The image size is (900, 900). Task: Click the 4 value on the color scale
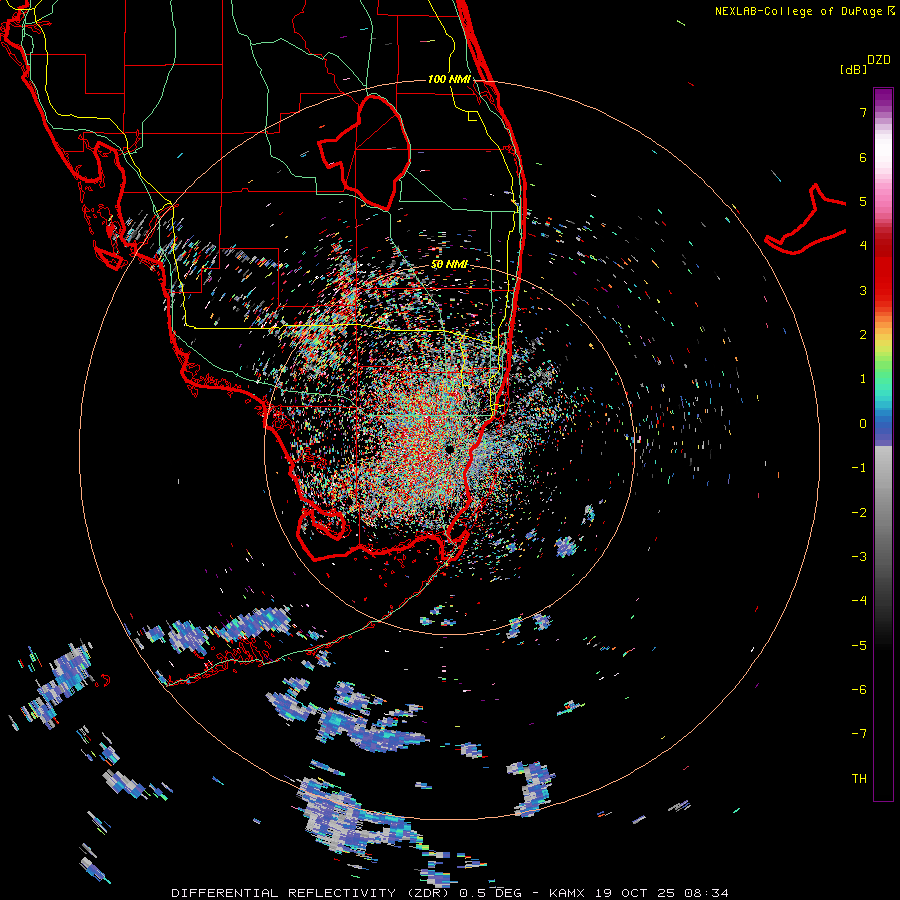tap(863, 246)
